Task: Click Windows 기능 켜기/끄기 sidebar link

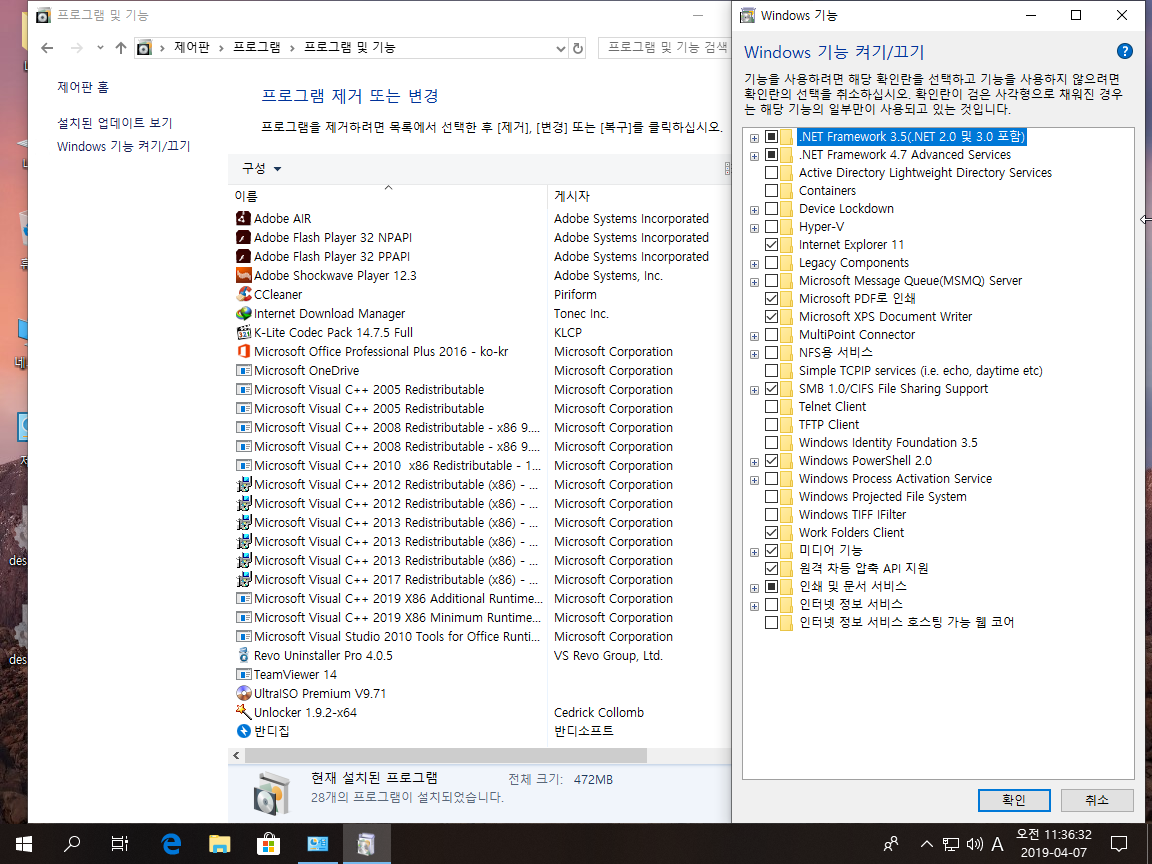Action: click(123, 146)
